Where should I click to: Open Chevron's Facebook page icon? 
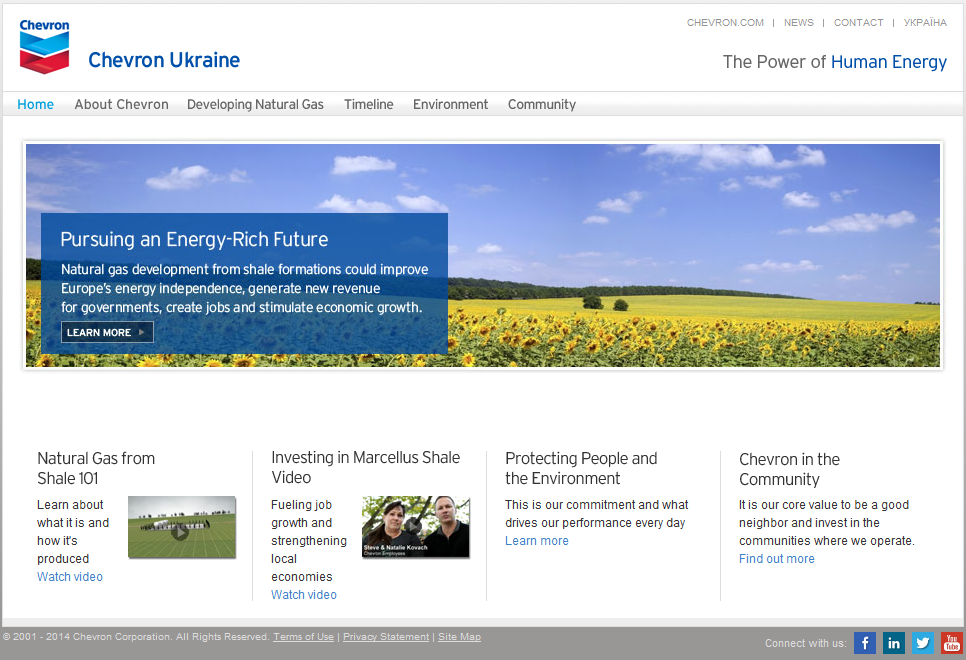[x=864, y=643]
